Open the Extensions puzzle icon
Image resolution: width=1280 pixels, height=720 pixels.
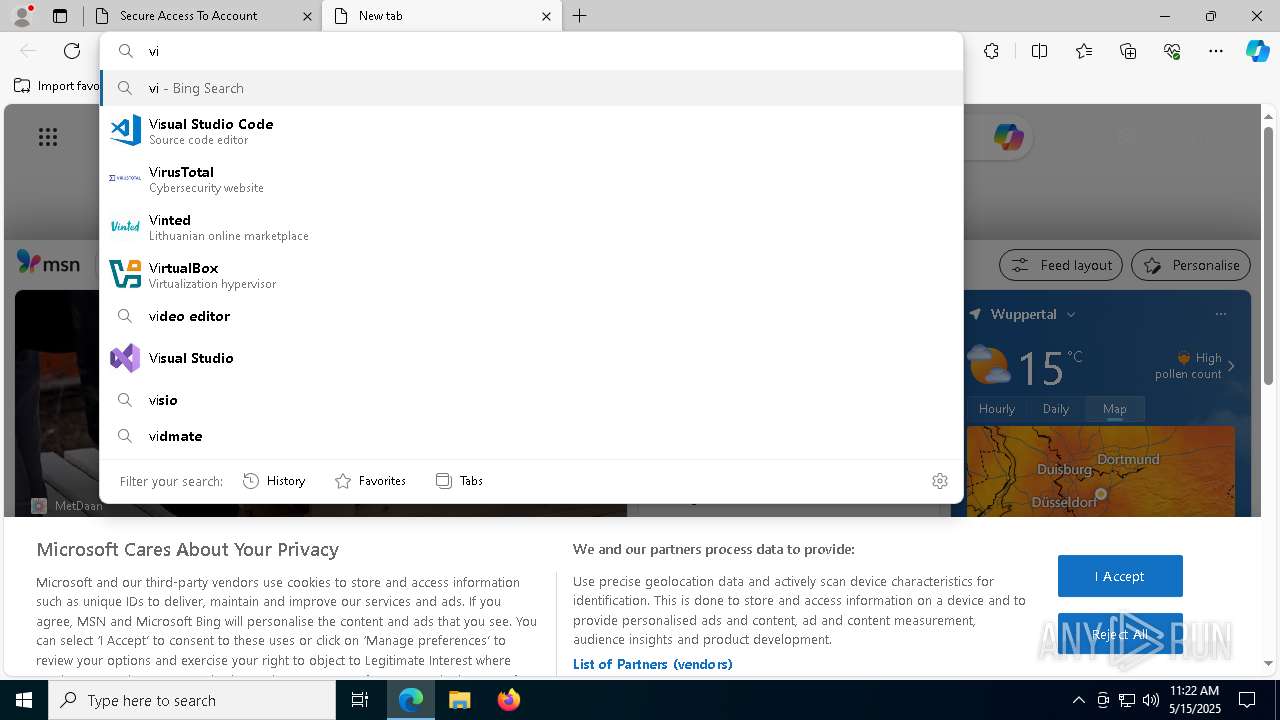991,51
